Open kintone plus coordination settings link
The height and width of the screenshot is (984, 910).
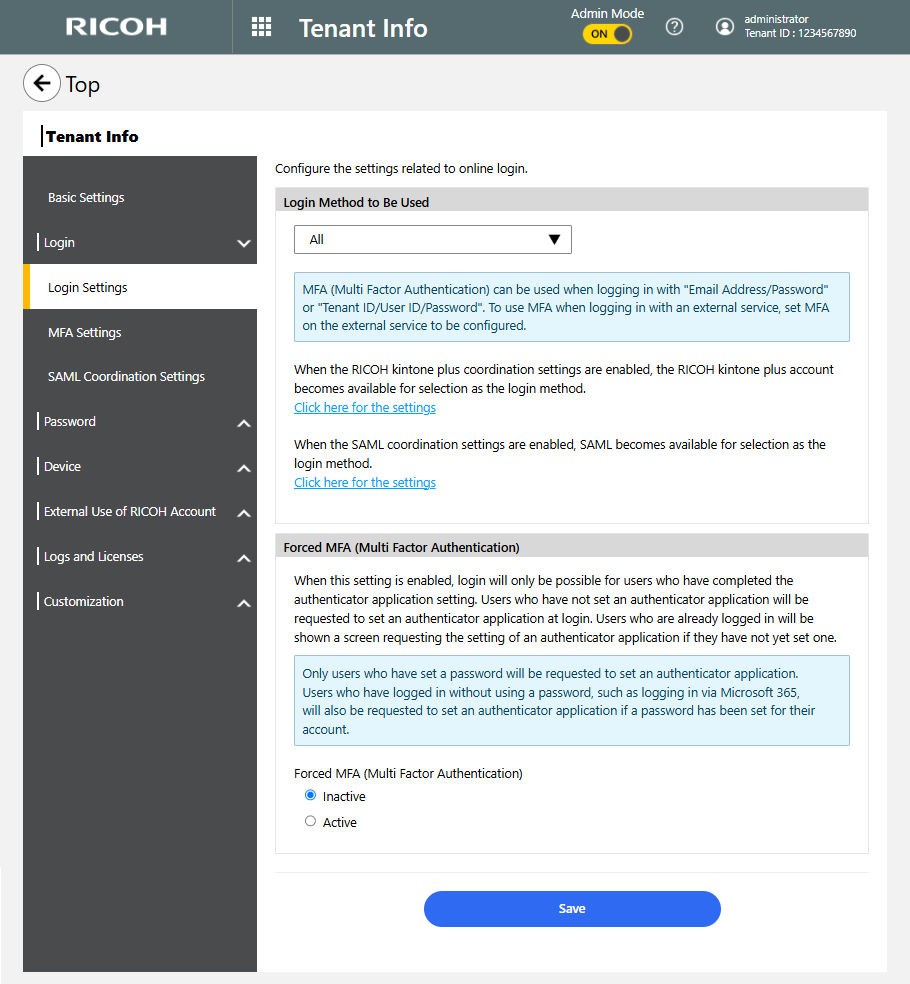pos(365,408)
